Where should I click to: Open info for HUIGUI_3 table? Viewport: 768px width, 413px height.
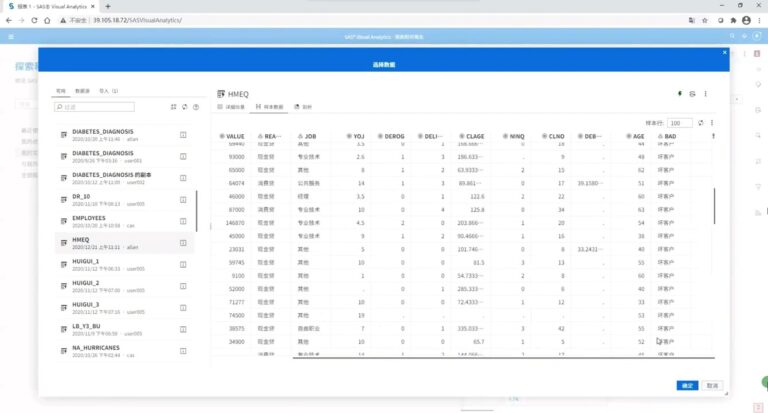tap(183, 308)
